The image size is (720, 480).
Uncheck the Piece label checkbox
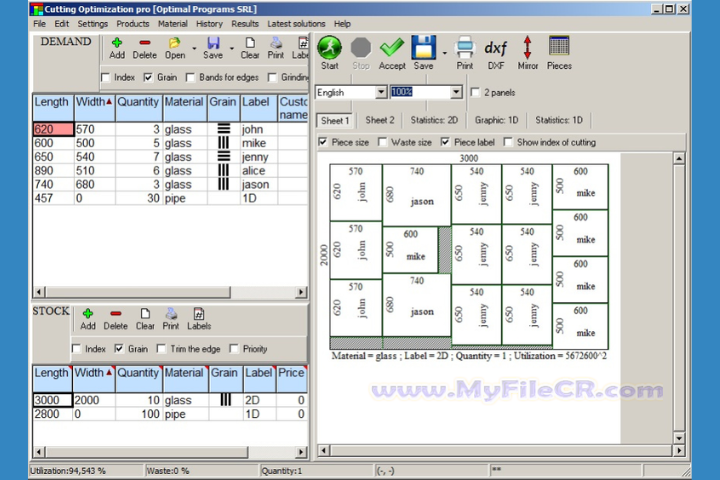pyautogui.click(x=445, y=142)
